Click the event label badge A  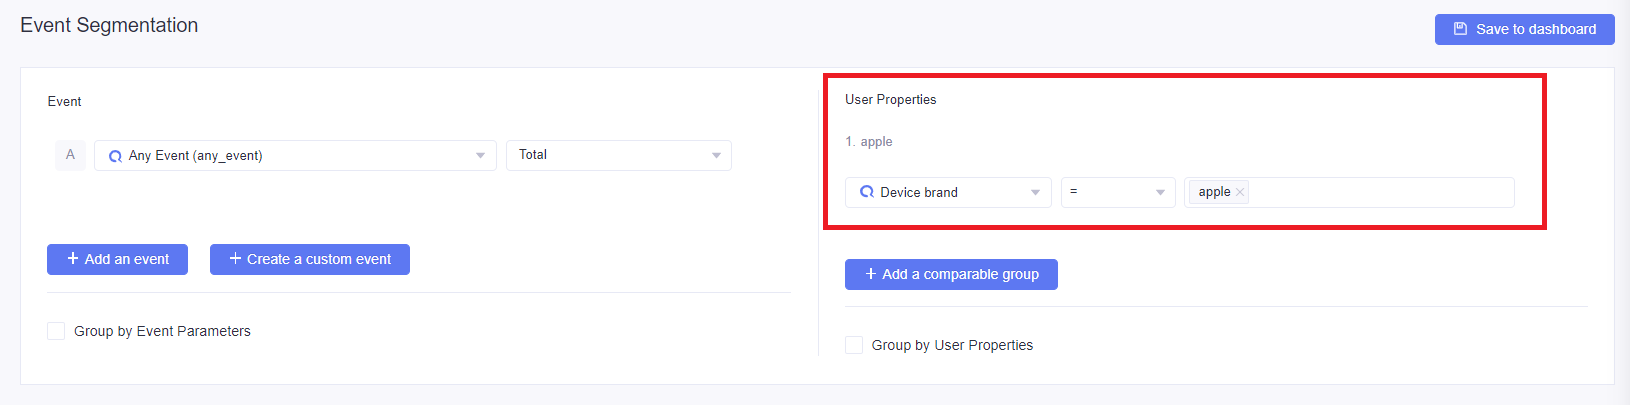tap(70, 155)
